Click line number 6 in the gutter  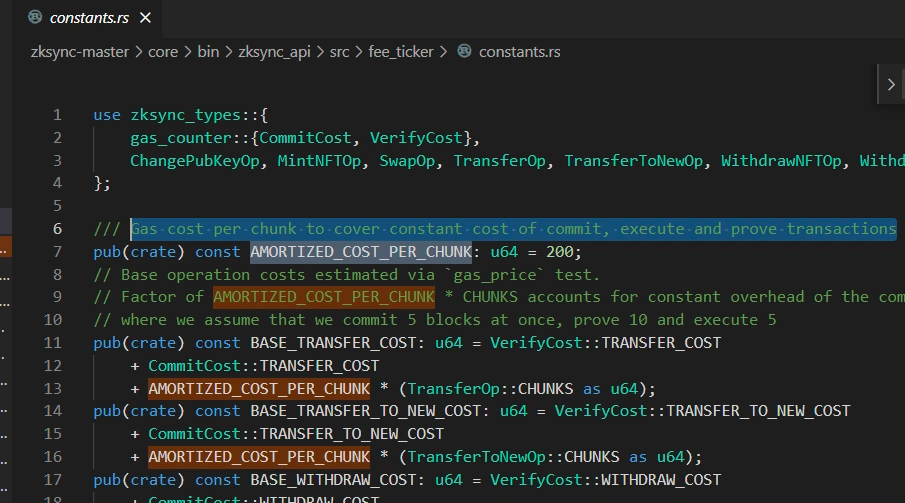(x=57, y=229)
